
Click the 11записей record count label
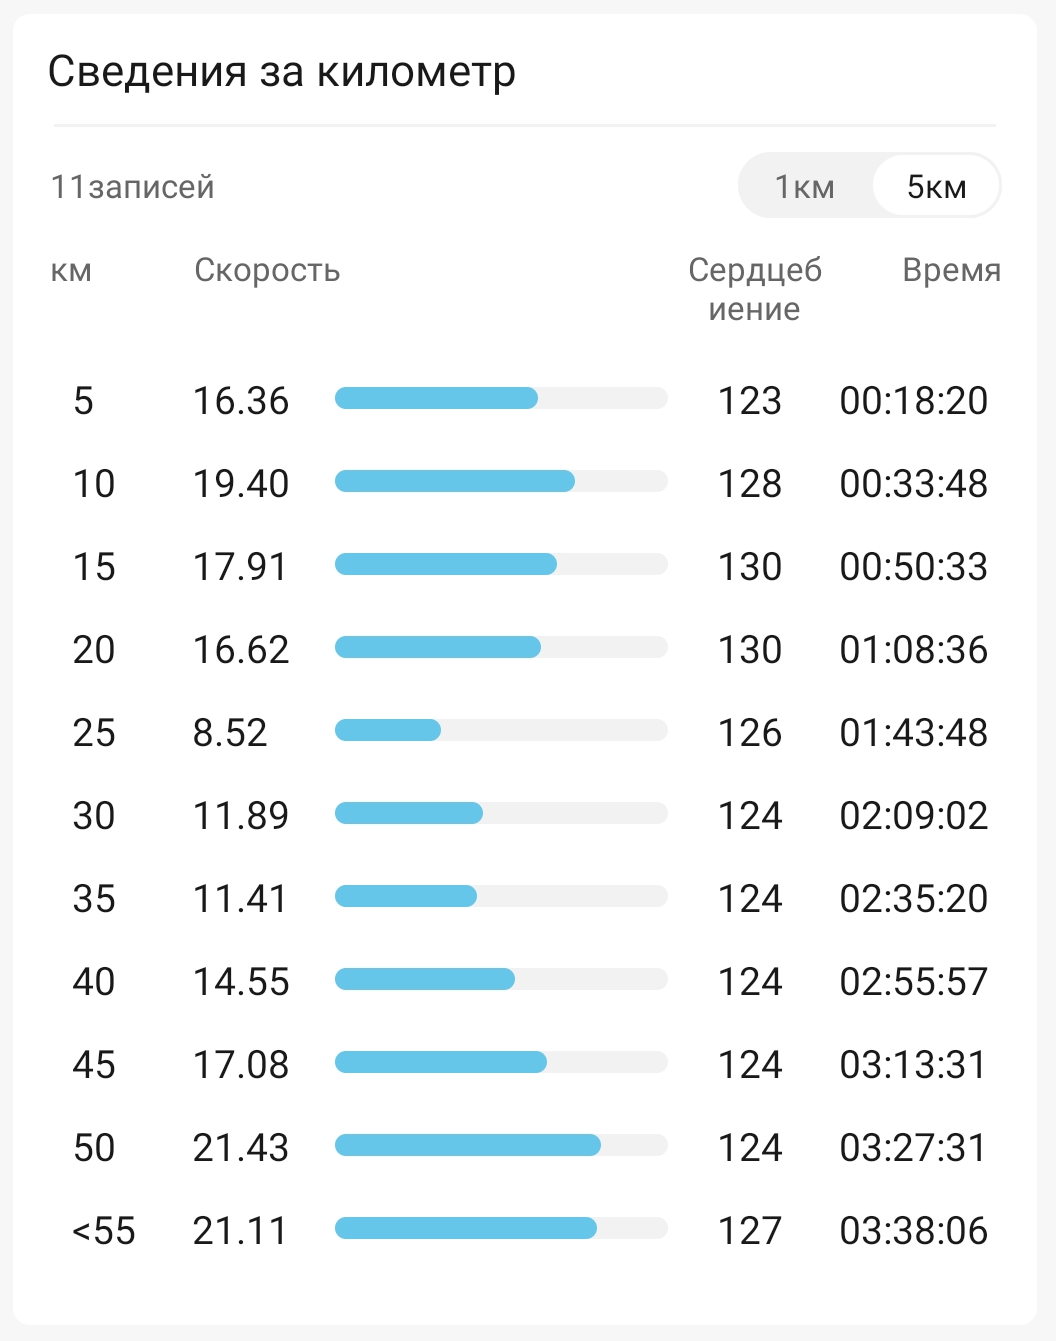133,187
